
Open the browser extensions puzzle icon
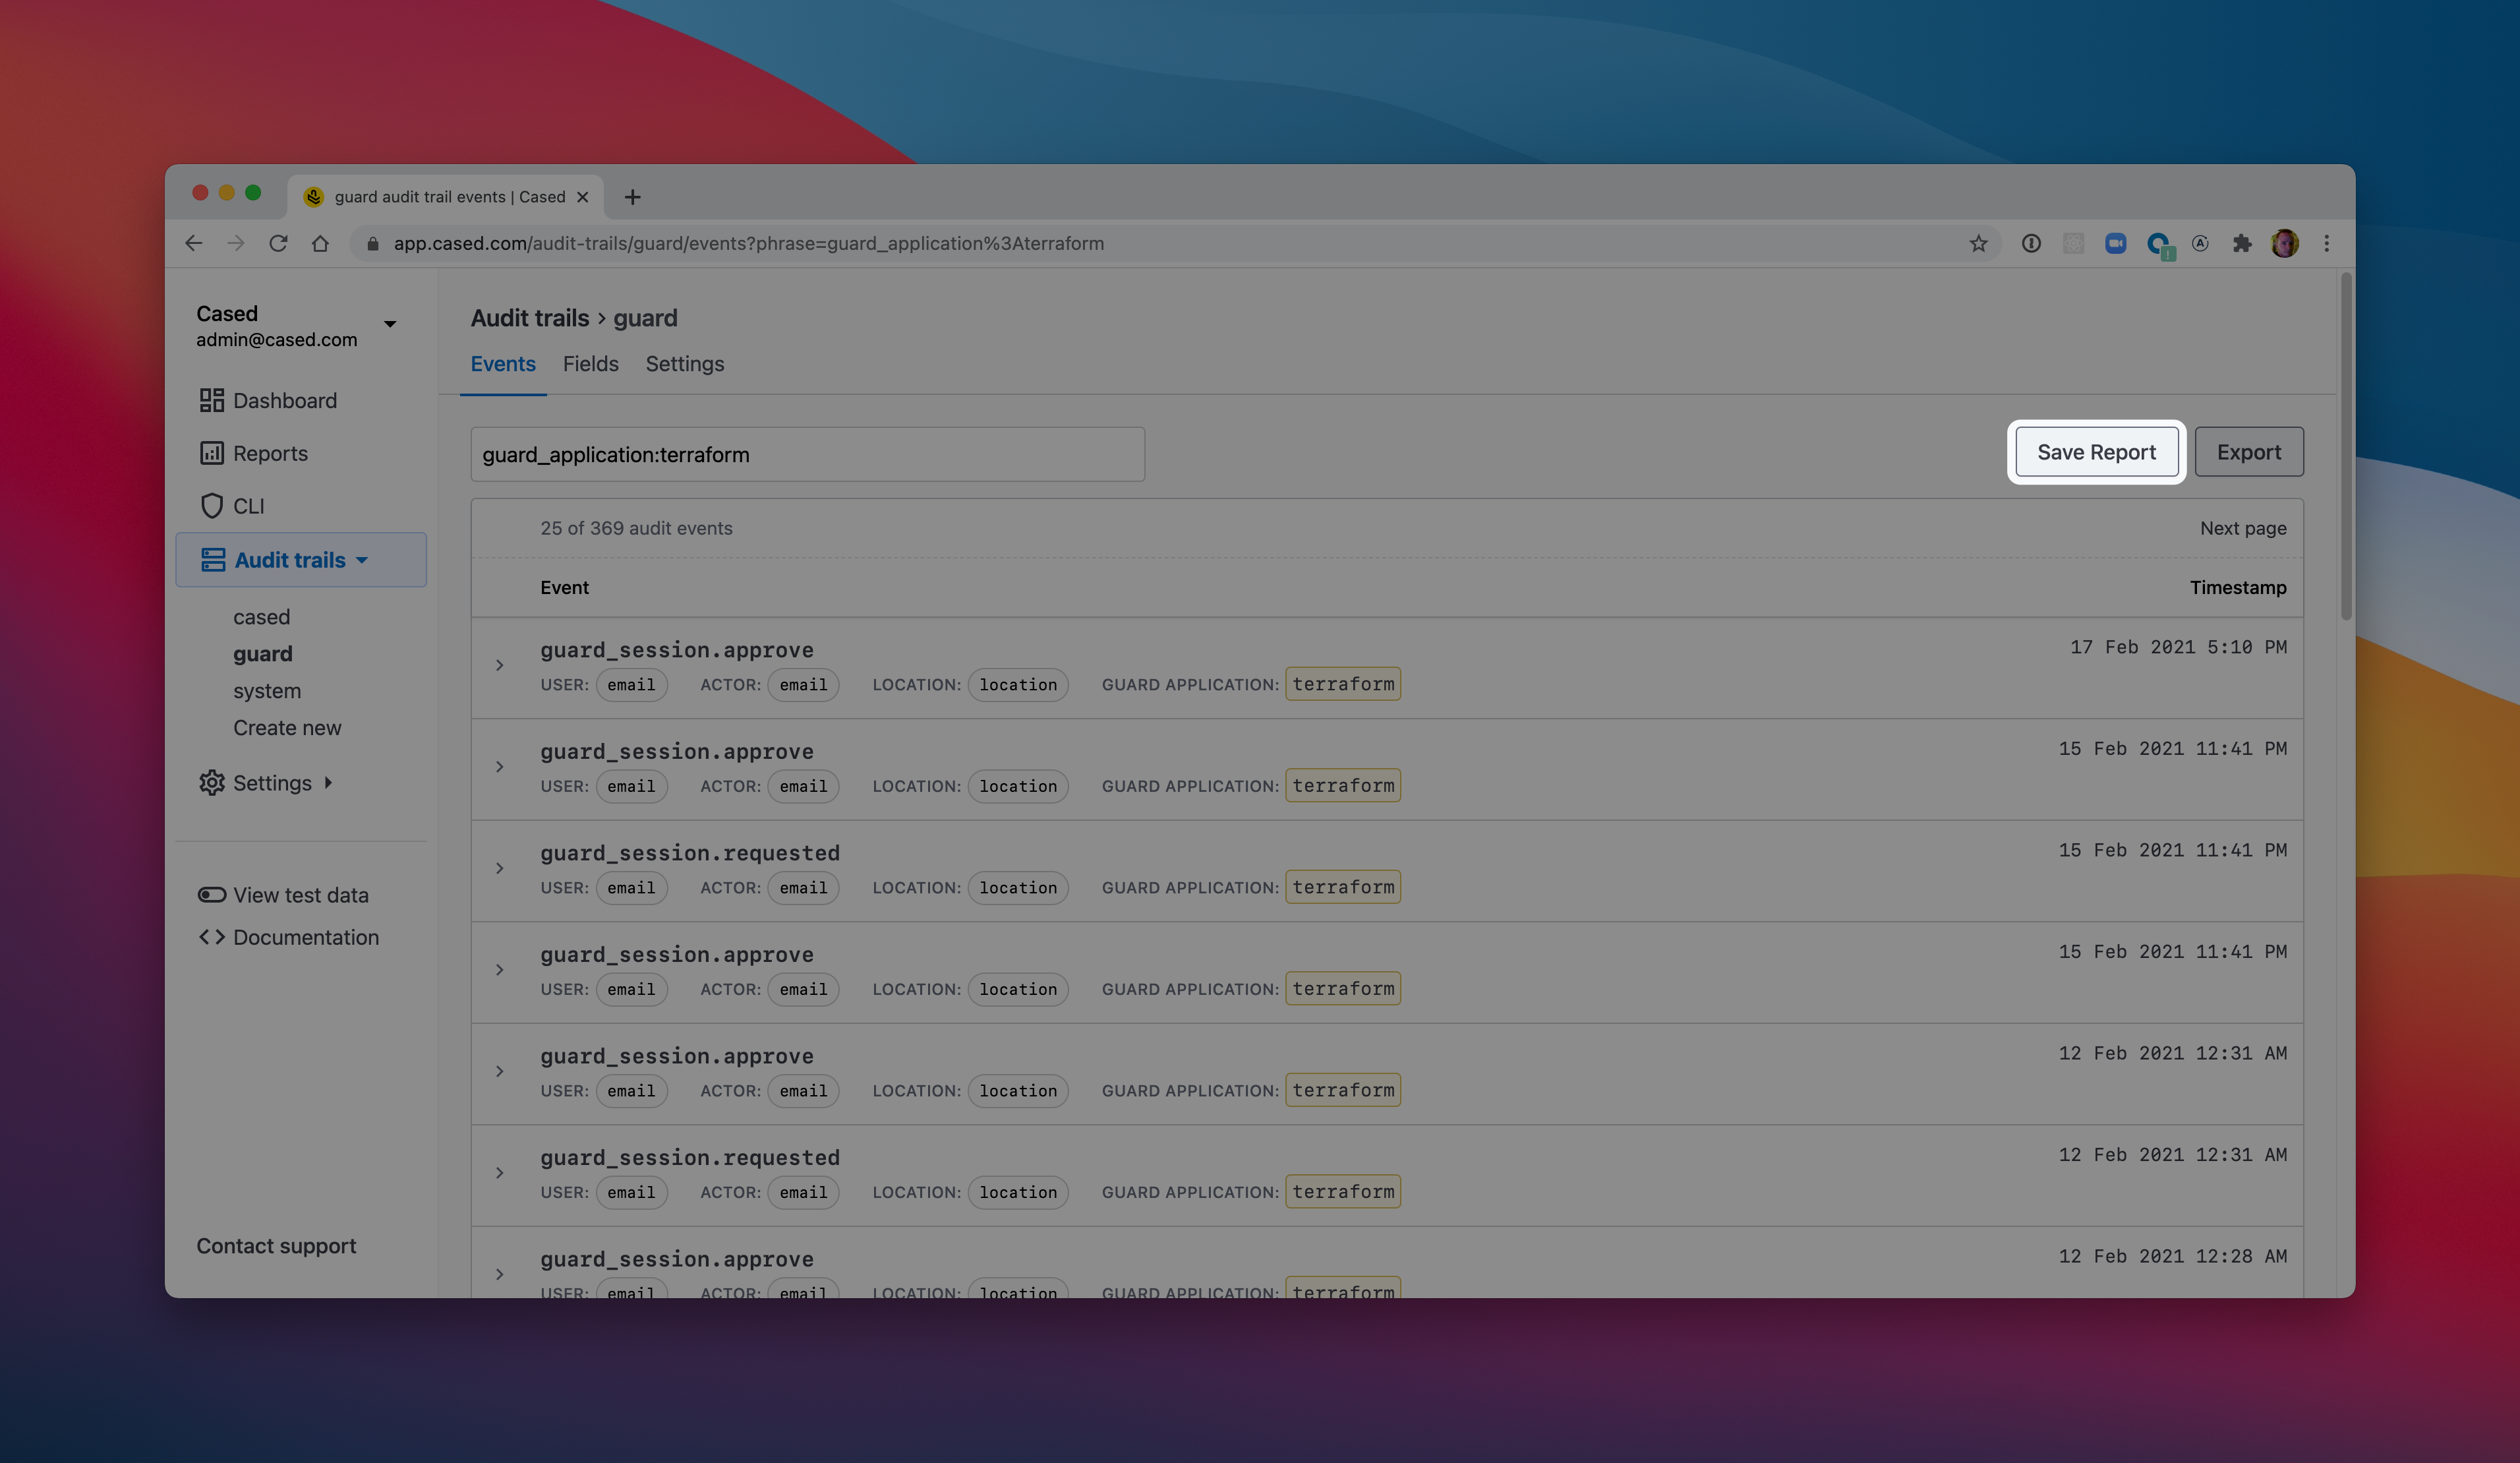click(2241, 244)
